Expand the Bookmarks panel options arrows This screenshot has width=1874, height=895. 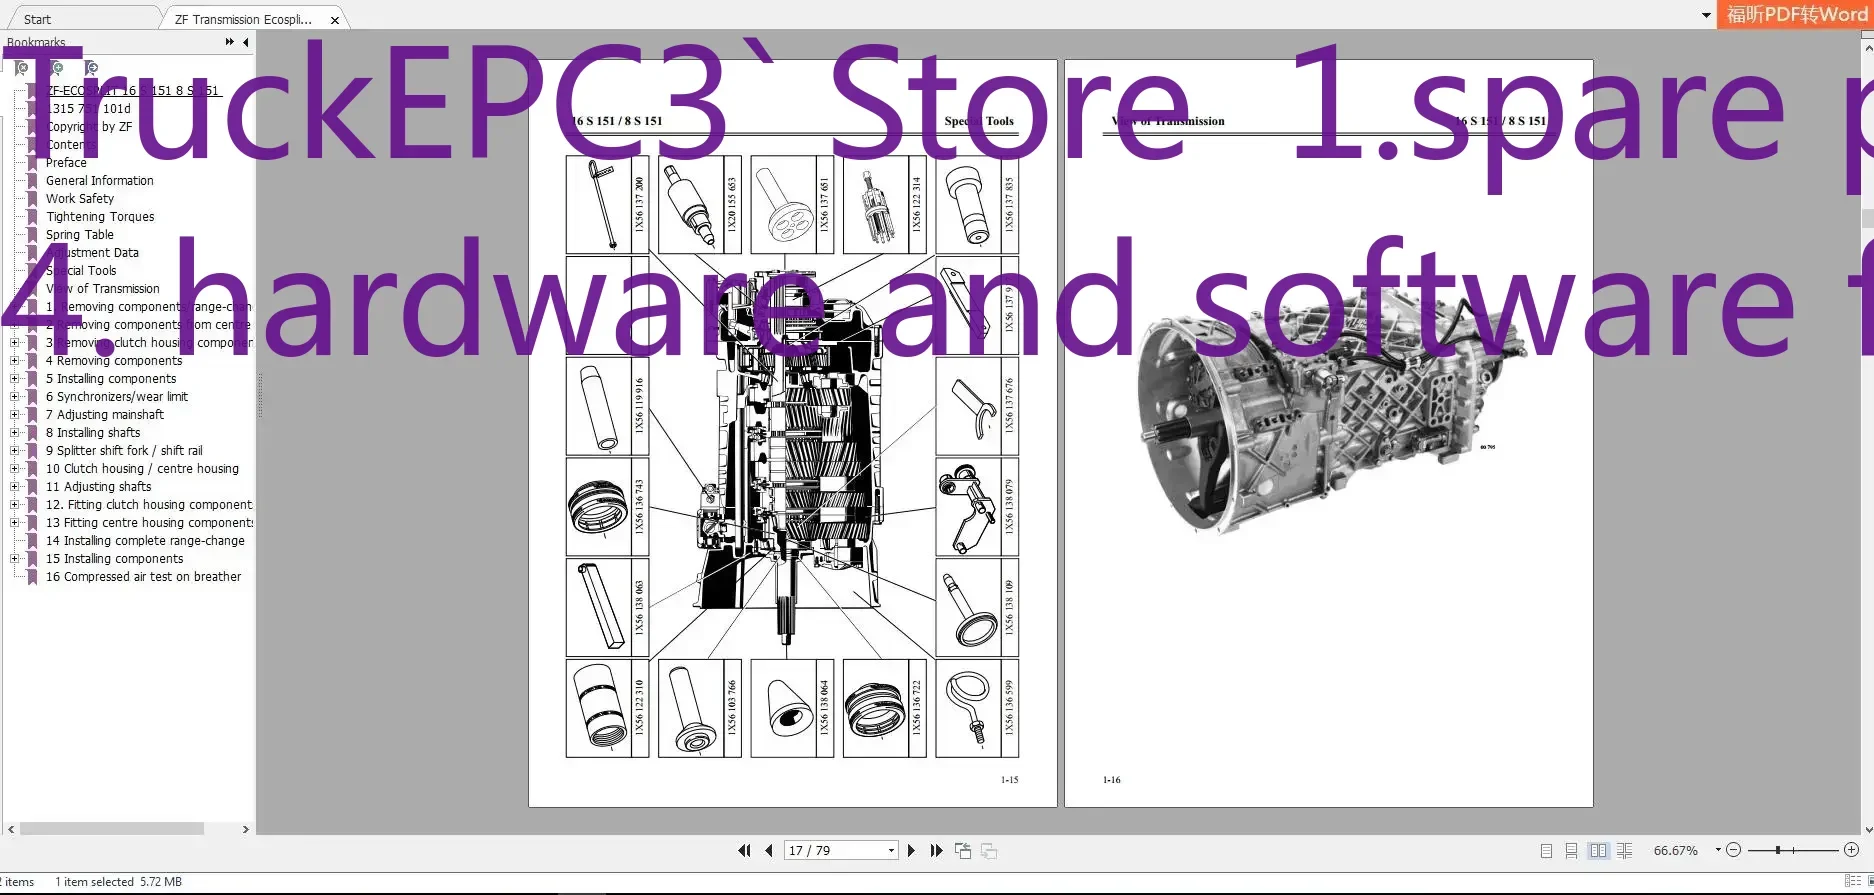point(230,42)
